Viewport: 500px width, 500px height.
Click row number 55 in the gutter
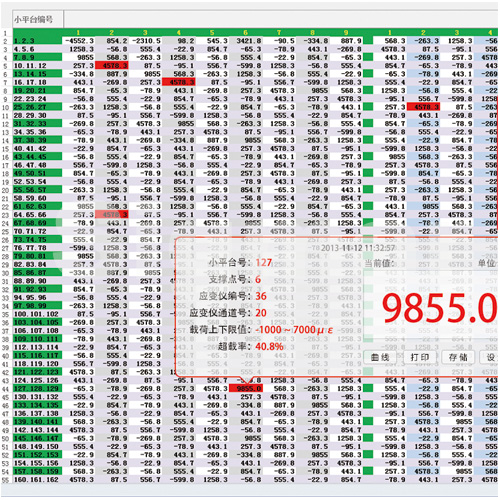(x=6, y=480)
